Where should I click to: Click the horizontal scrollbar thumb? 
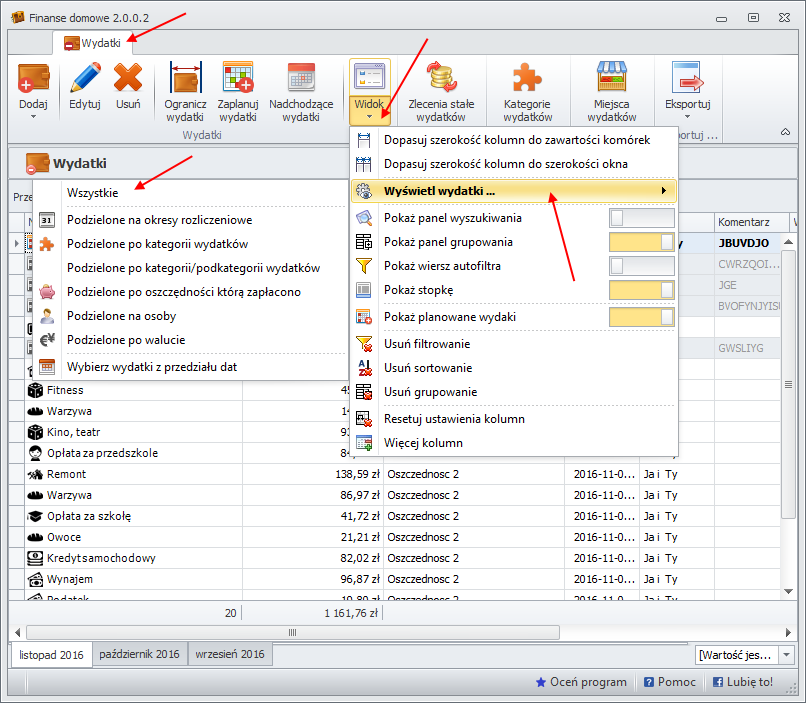[292, 632]
